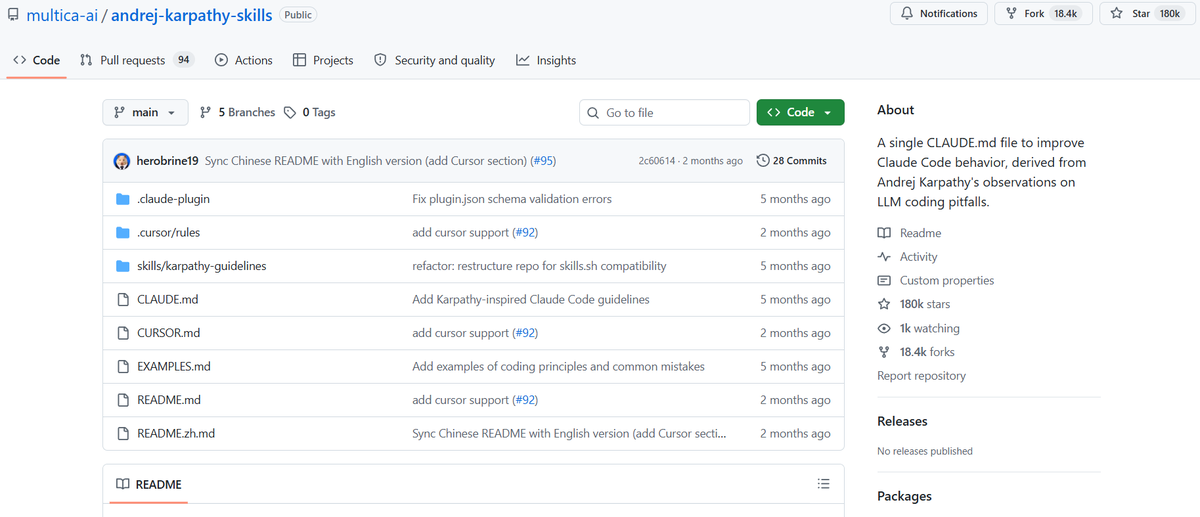This screenshot has width=1200, height=517.
Task: Open the Custom properties link
Action: [935, 281]
